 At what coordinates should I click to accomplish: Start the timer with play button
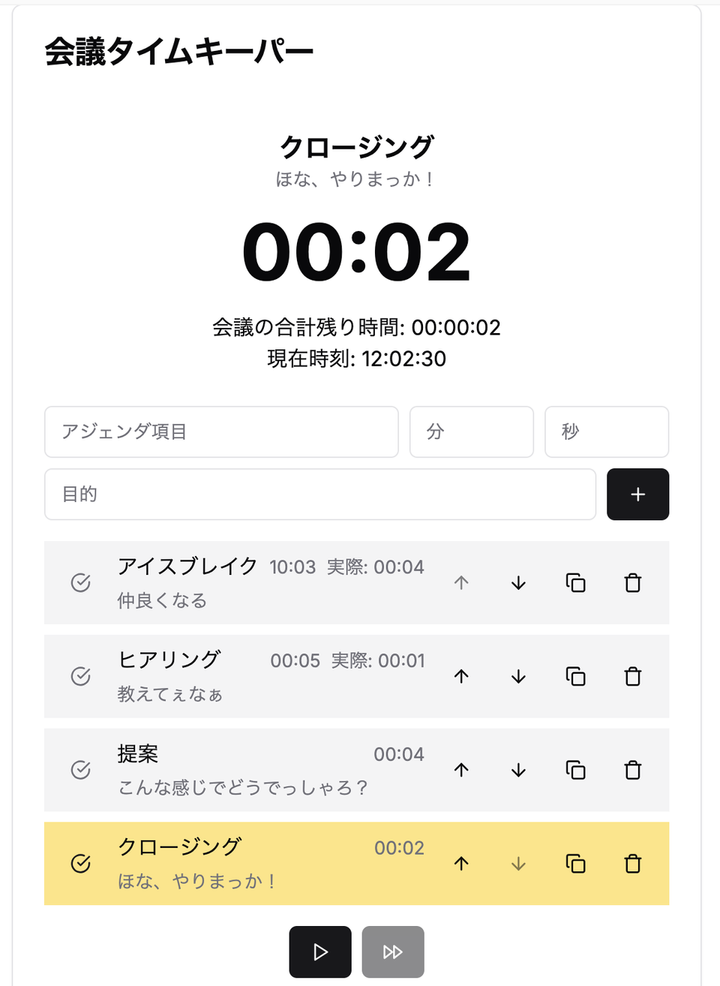coord(320,952)
